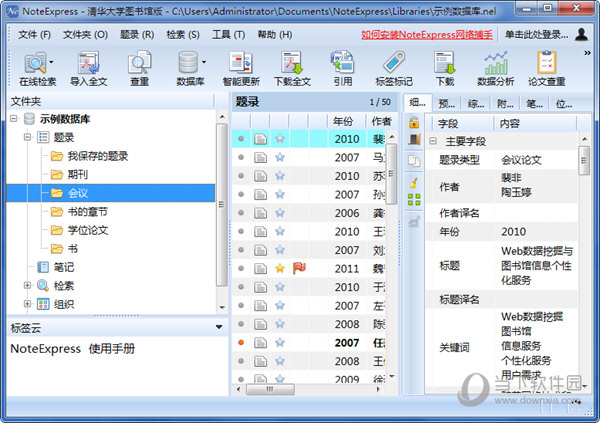Image resolution: width=600 pixels, height=423 pixels.
Task: Toggle star on bold 2007 record
Action: tap(280, 342)
